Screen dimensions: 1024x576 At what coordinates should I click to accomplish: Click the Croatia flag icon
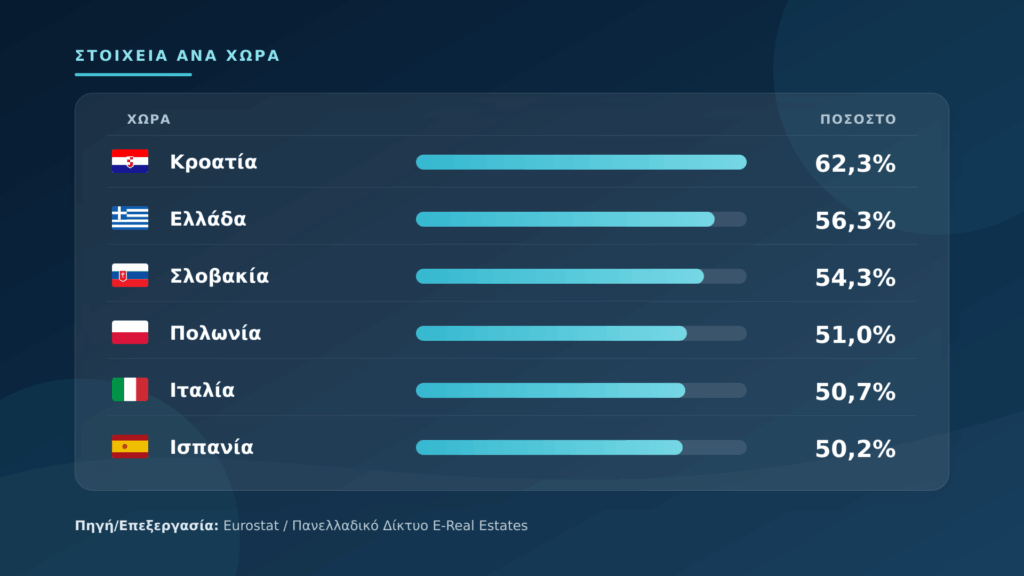click(130, 161)
